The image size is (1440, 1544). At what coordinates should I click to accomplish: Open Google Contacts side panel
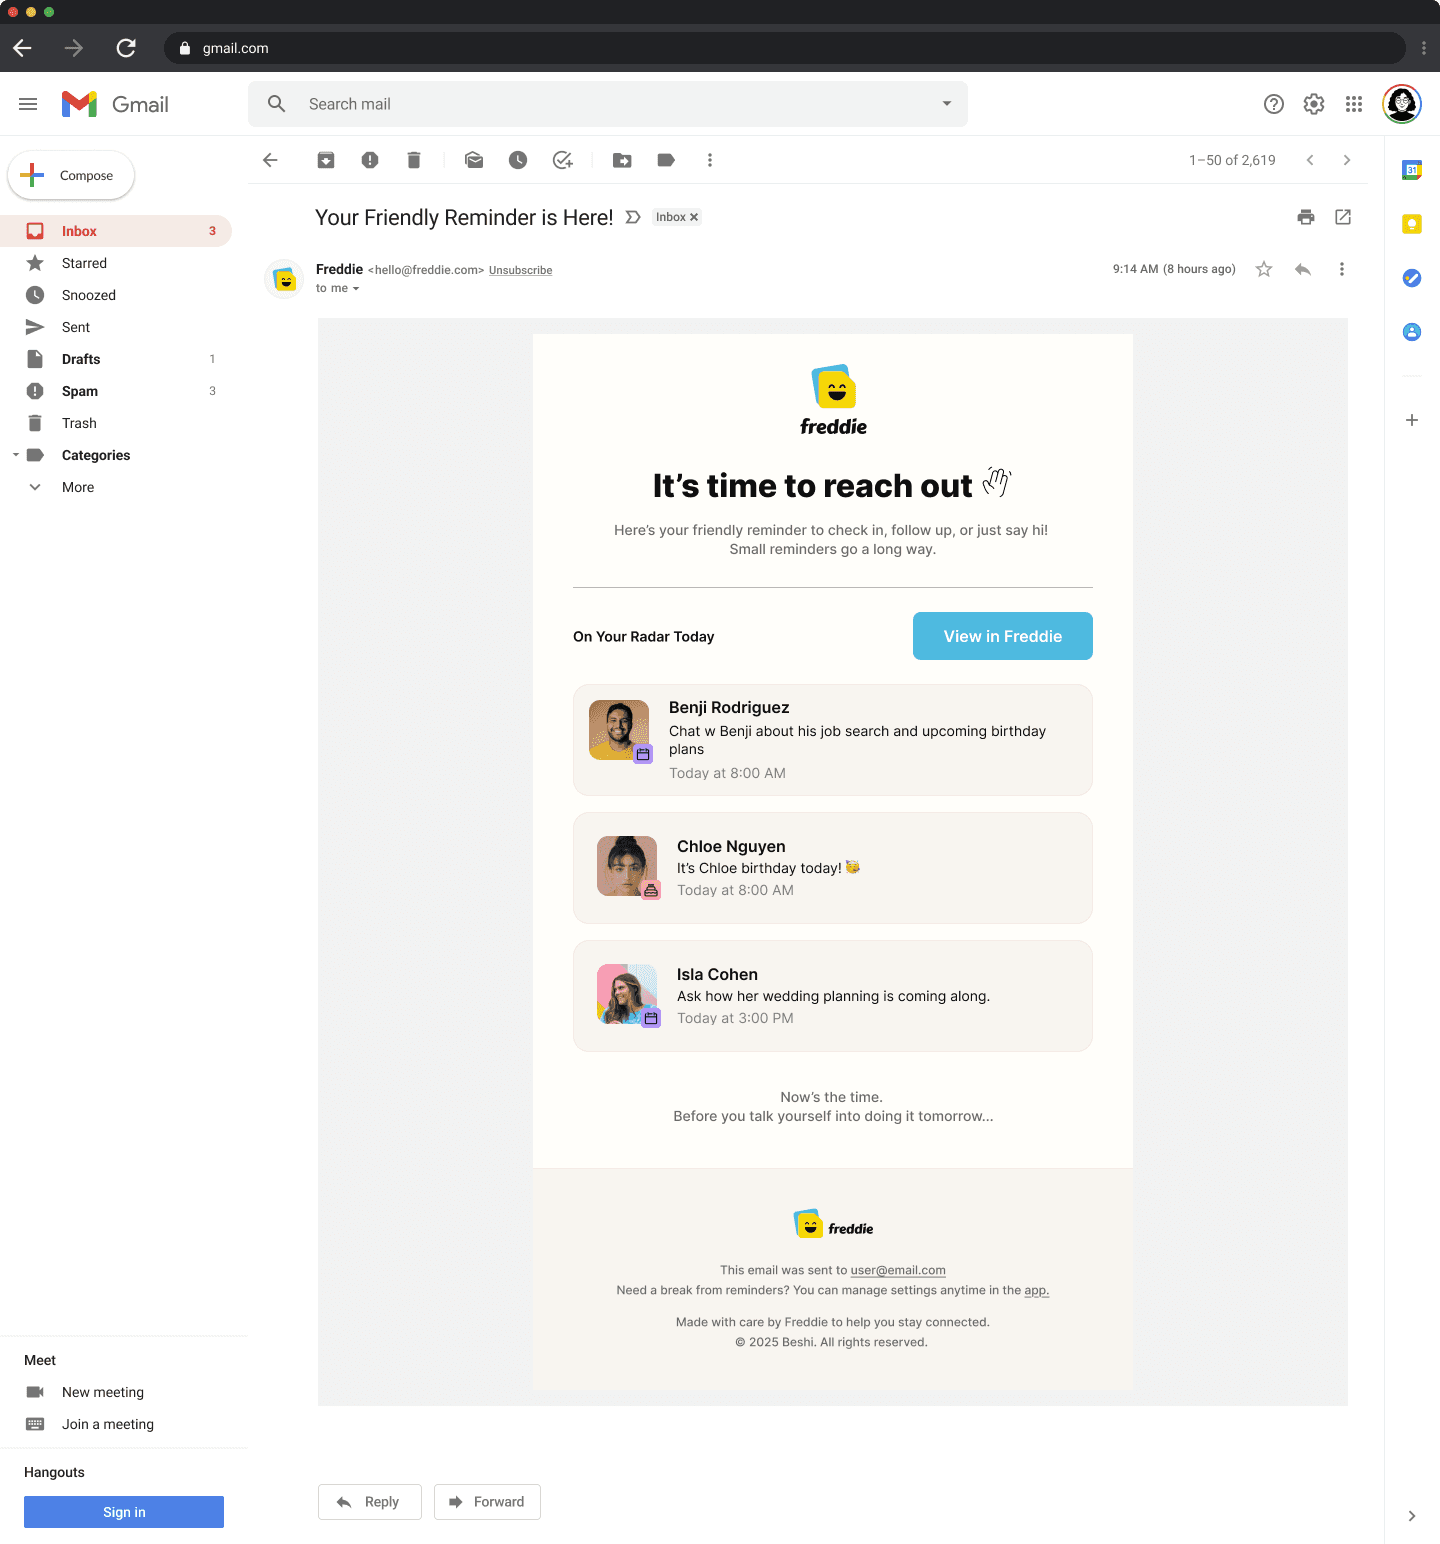click(x=1412, y=332)
